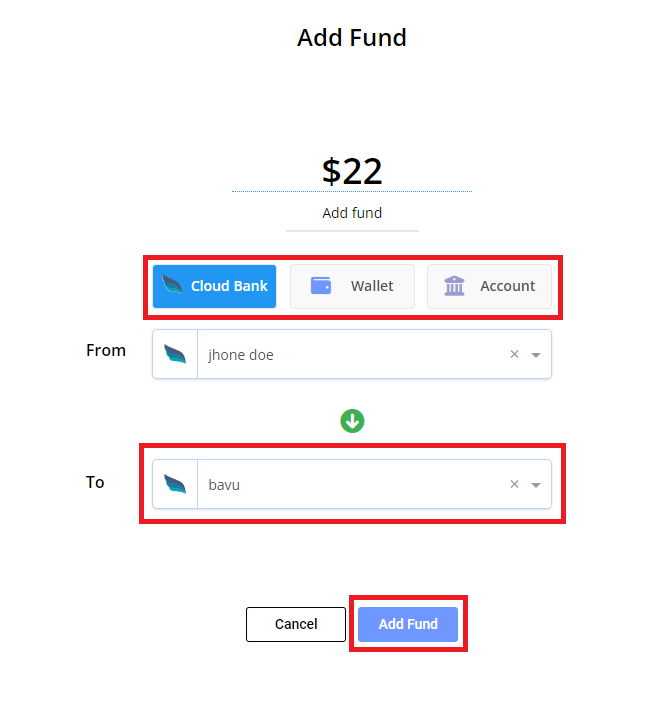Click the Add fund note field
Viewport: 662px width, 724px height.
pyautogui.click(x=352, y=214)
